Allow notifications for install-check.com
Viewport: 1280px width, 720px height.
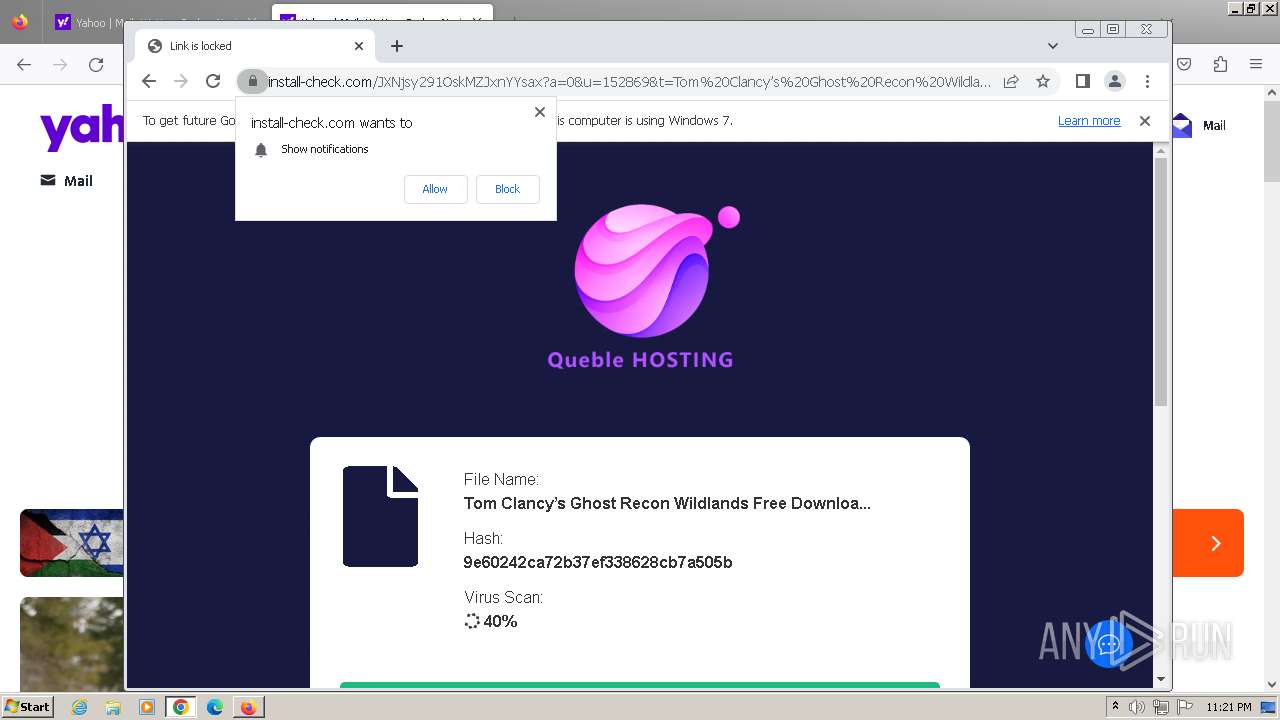pos(435,189)
